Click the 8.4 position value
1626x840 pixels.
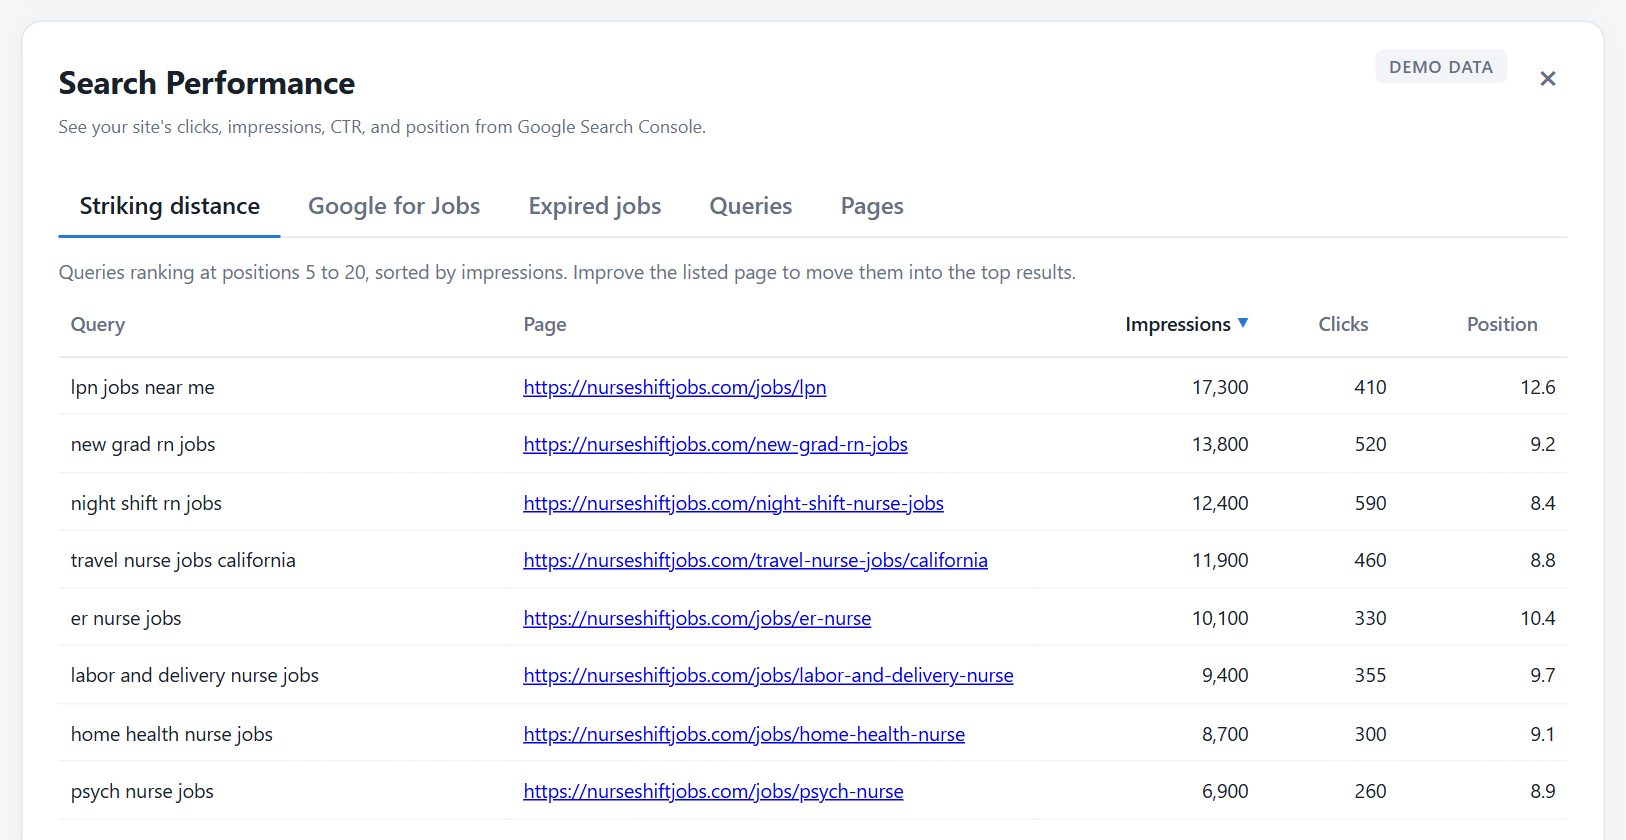pyautogui.click(x=1543, y=503)
